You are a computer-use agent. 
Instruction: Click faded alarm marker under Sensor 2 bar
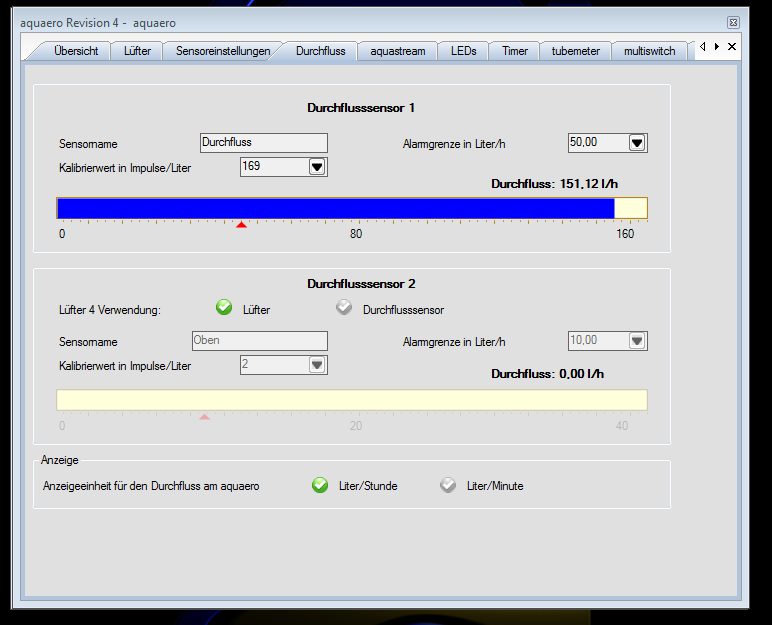pyautogui.click(x=204, y=417)
